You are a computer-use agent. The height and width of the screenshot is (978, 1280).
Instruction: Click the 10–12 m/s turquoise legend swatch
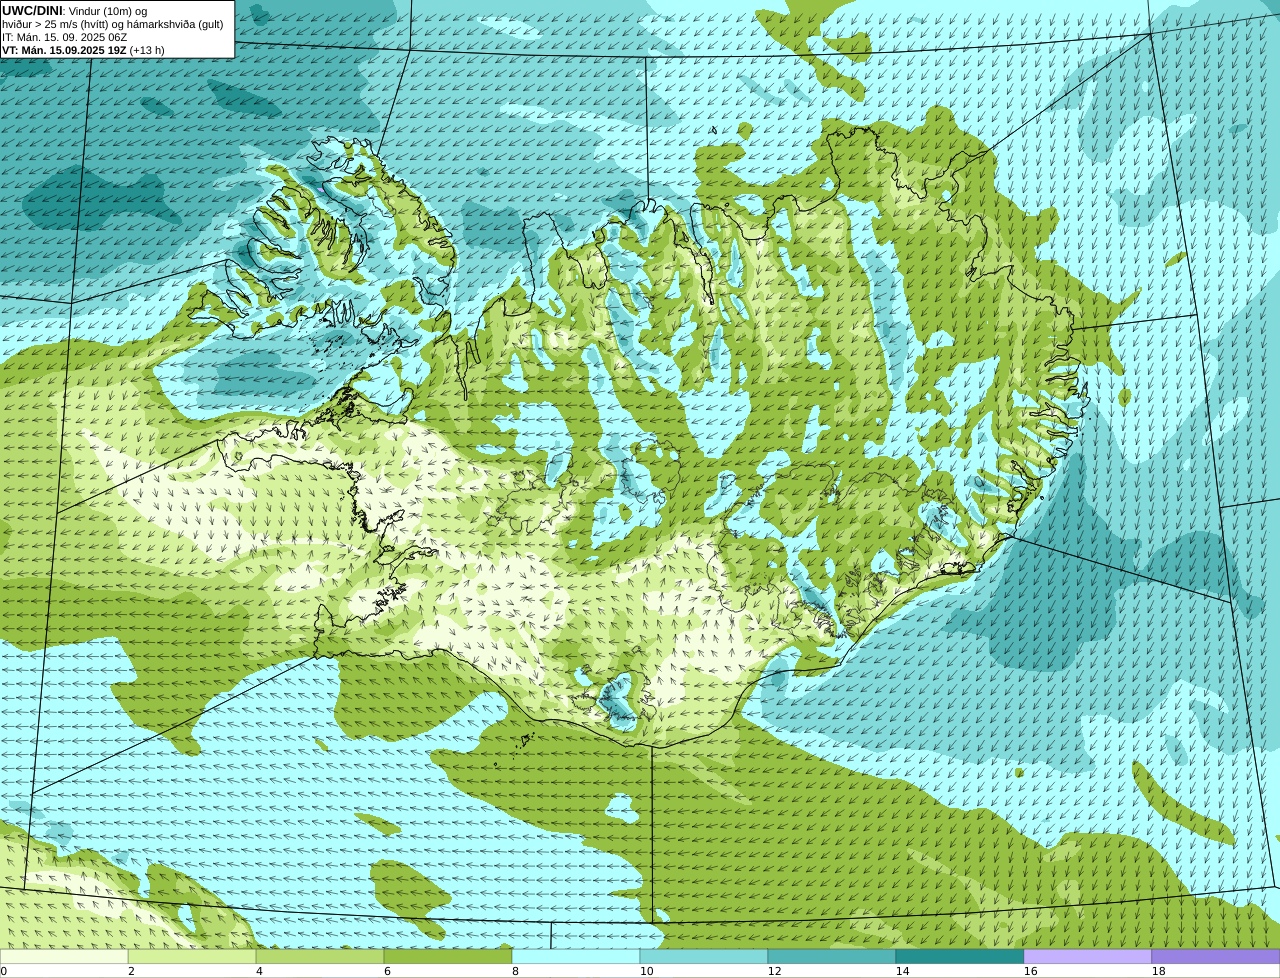click(704, 956)
